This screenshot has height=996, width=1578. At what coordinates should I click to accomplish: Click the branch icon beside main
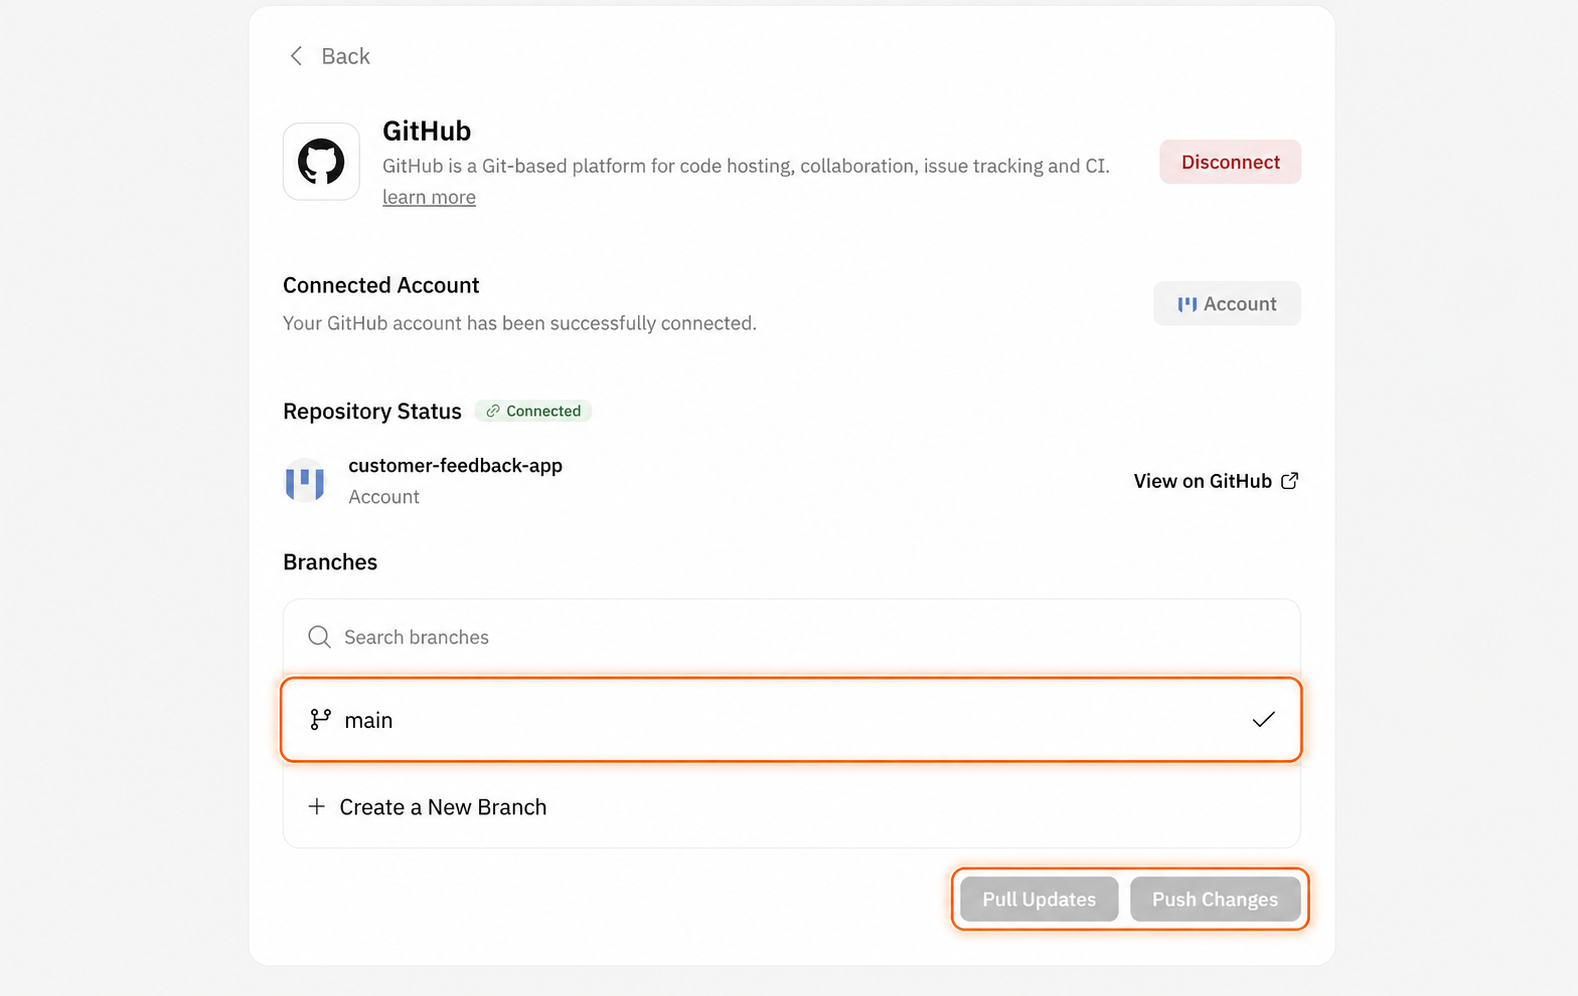(x=320, y=720)
